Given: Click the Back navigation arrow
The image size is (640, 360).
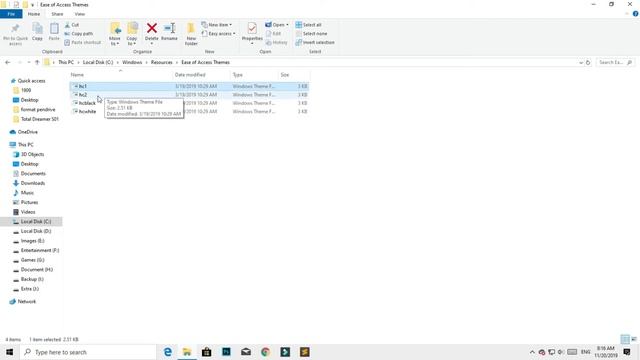Looking at the screenshot, I should pos(8,62).
